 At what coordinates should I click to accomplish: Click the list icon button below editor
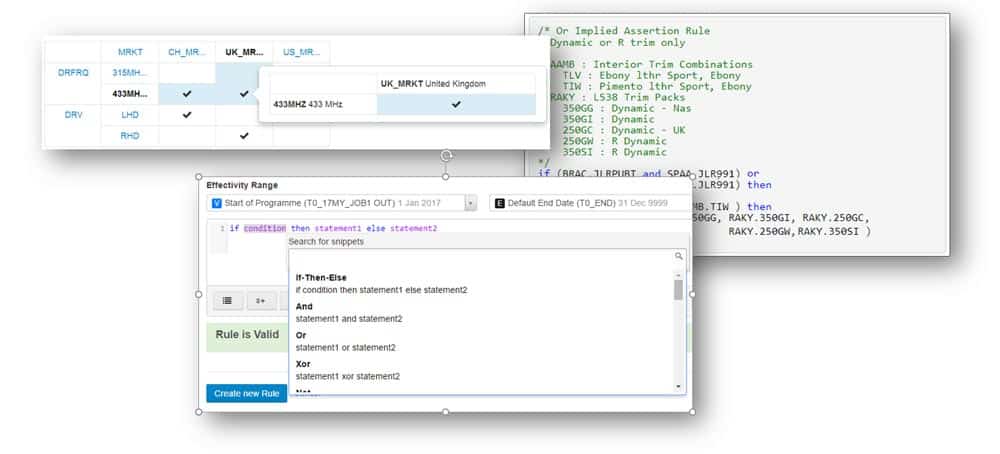(227, 299)
